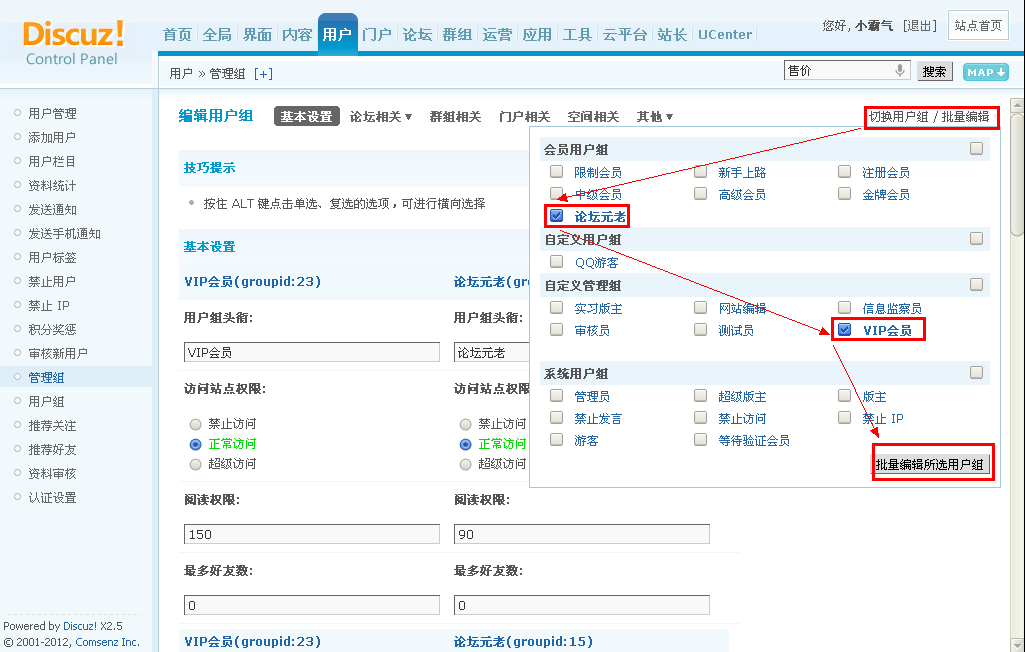
Task: Open the 云平台 top menu
Action: [624, 34]
